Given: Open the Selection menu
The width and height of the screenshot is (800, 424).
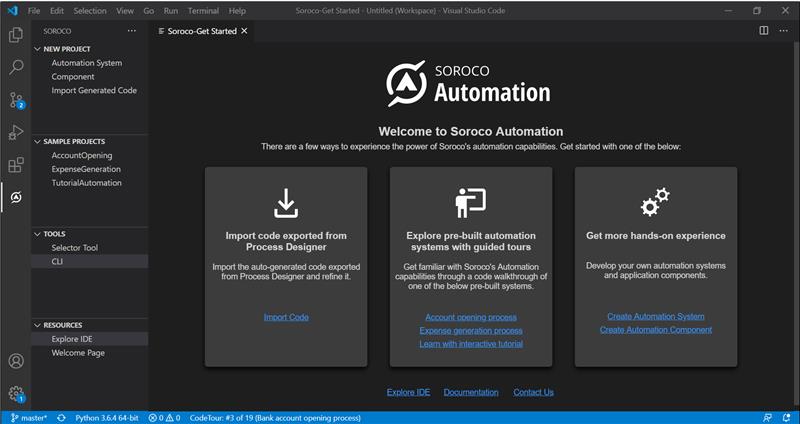Looking at the screenshot, I should pyautogui.click(x=90, y=10).
